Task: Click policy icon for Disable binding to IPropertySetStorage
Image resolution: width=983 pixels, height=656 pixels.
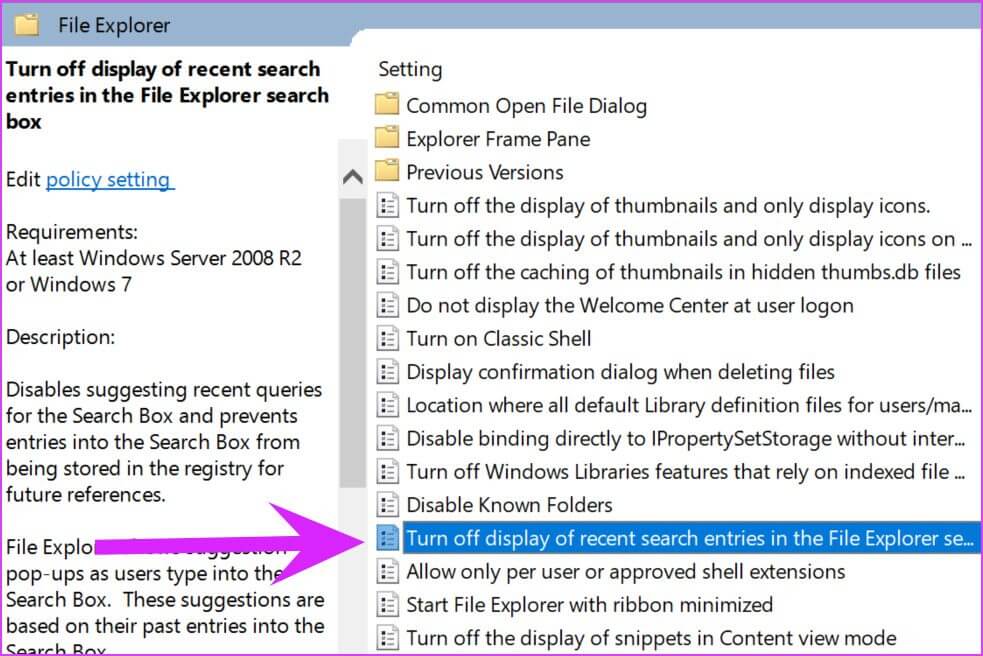Action: 387,438
